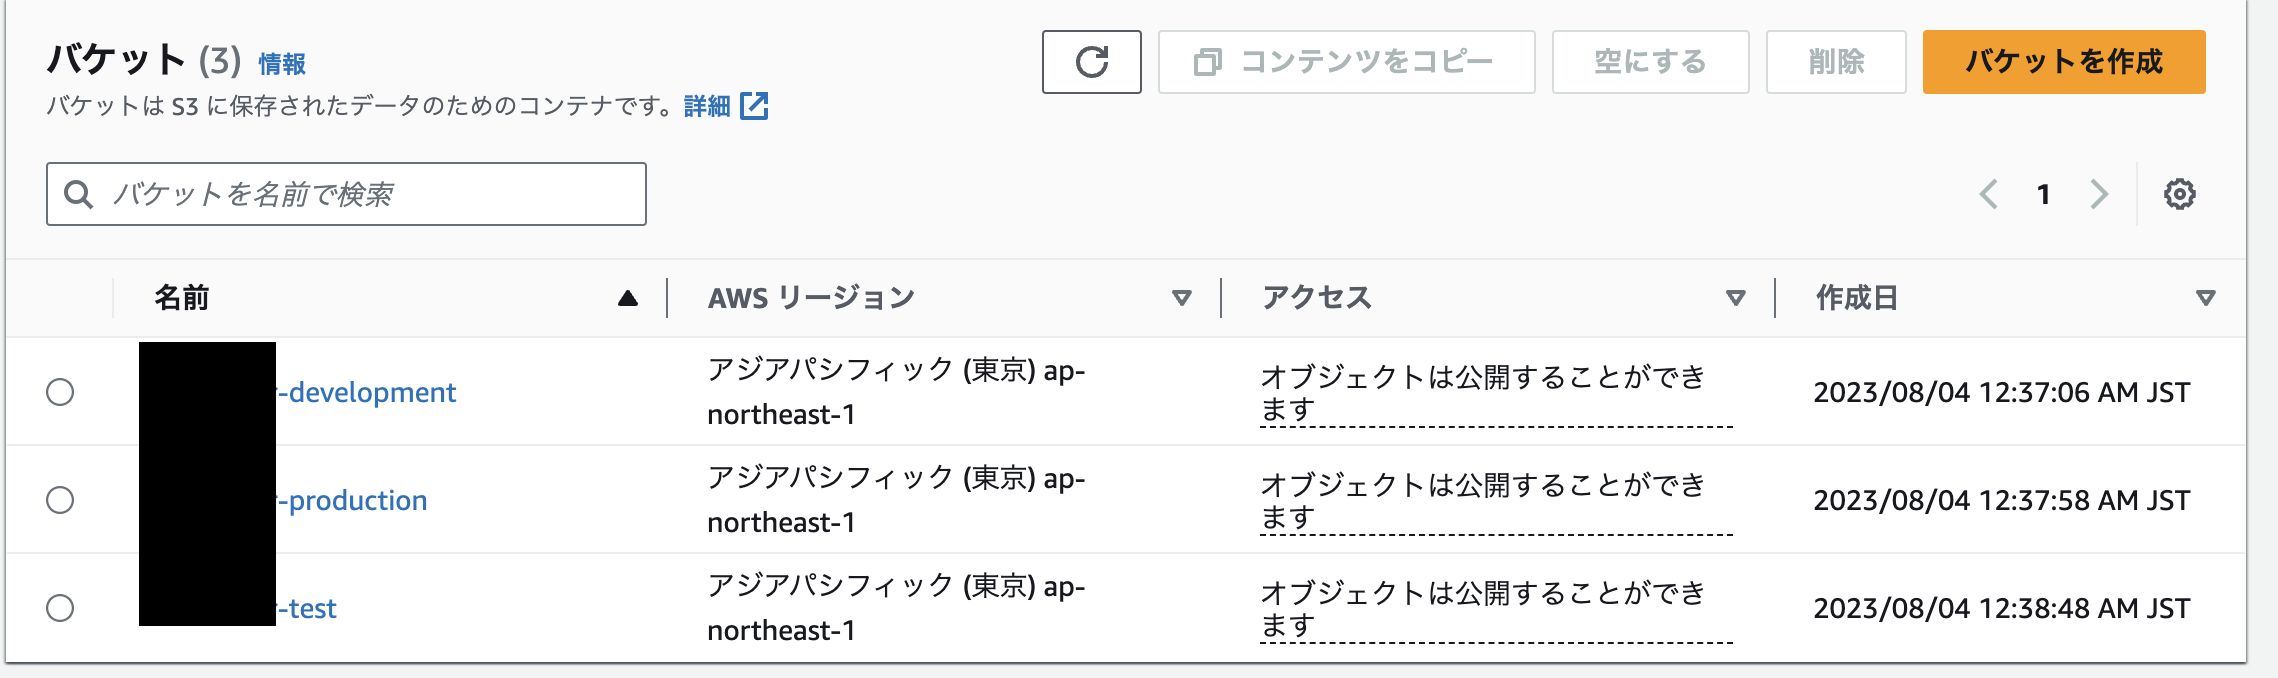Click the magnifier icon in the search box
The image size is (2278, 678).
[x=79, y=192]
